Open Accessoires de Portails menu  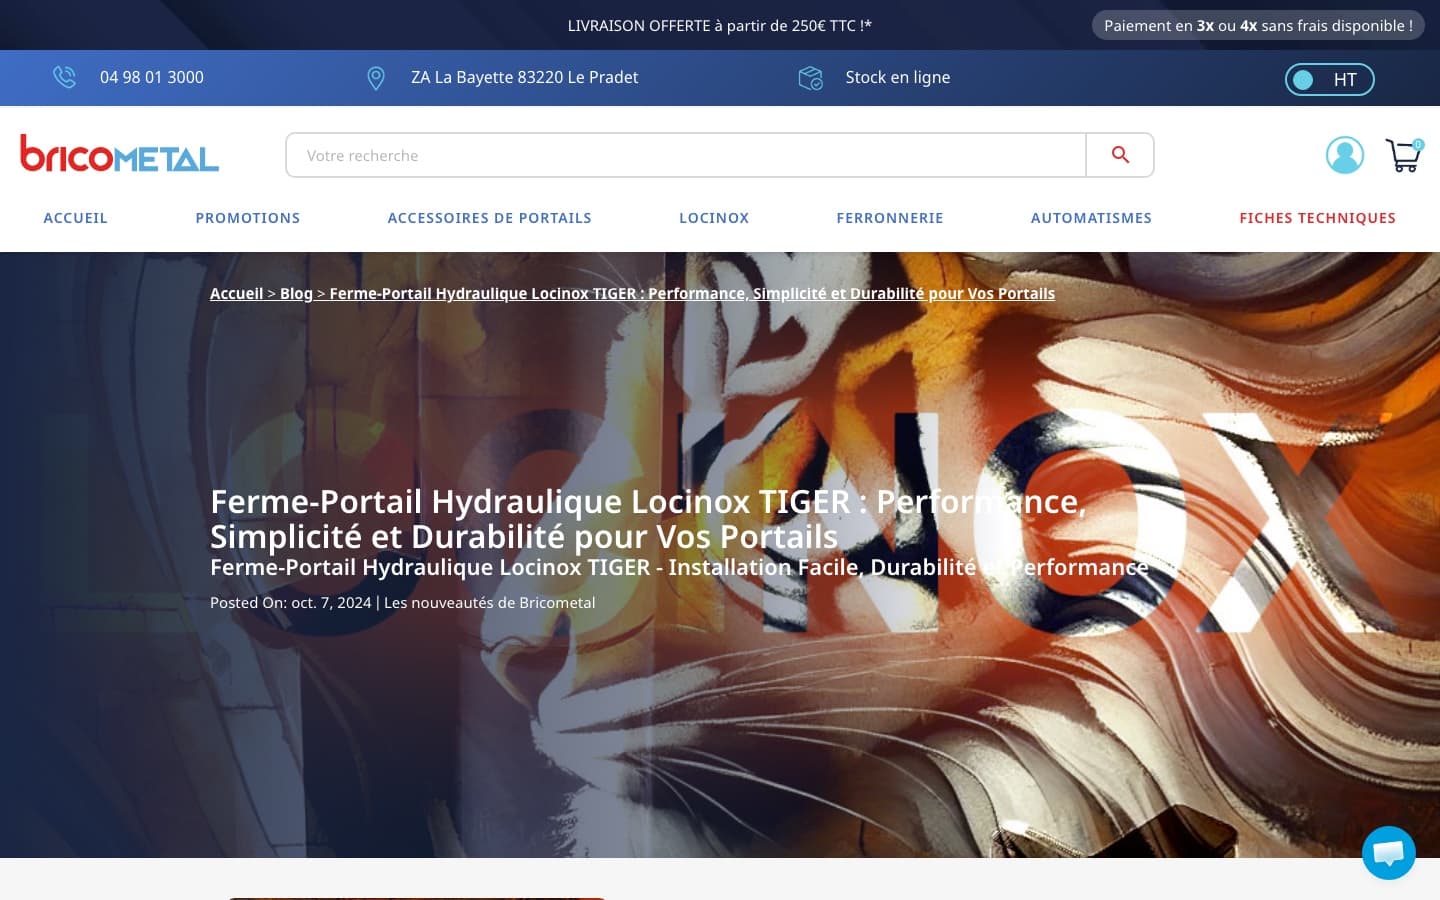490,218
